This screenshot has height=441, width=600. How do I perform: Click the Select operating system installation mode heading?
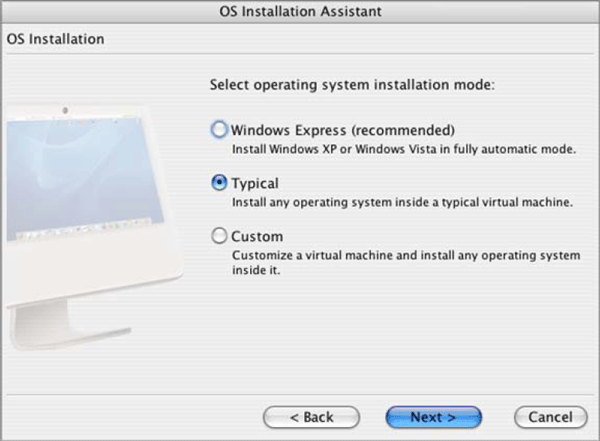click(x=353, y=85)
